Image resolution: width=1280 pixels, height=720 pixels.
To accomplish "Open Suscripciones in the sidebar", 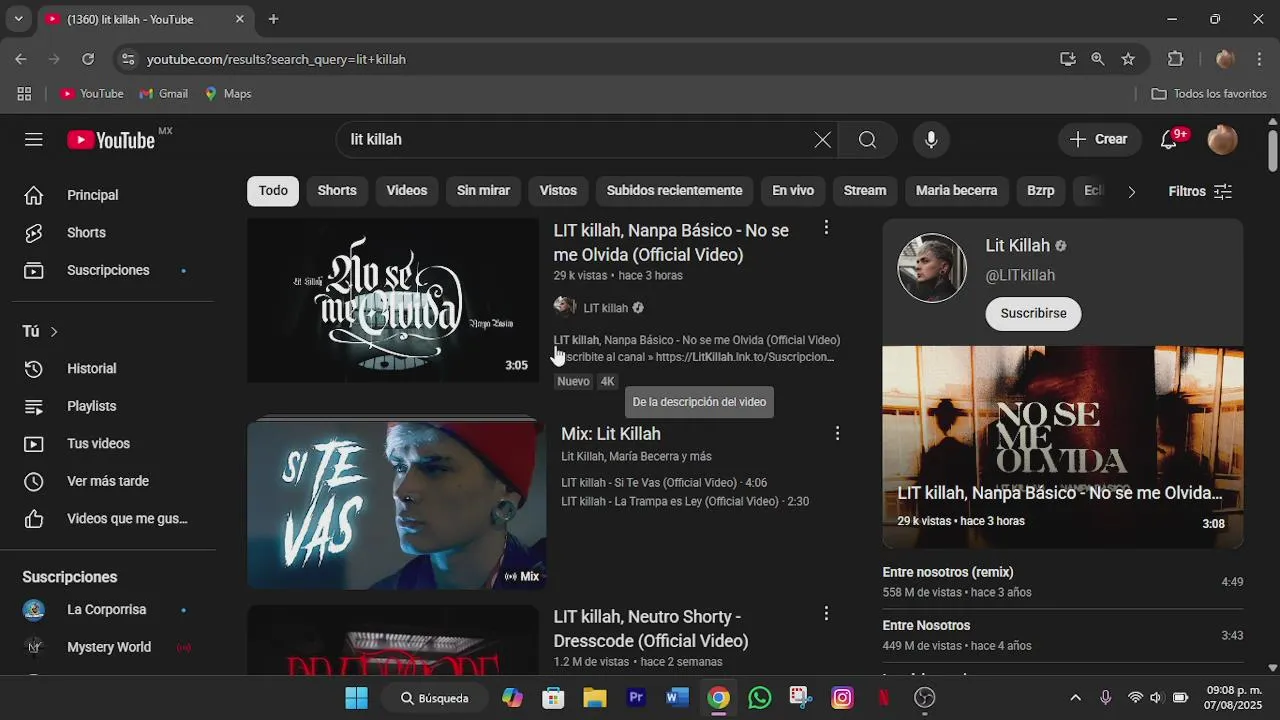I will pyautogui.click(x=108, y=270).
